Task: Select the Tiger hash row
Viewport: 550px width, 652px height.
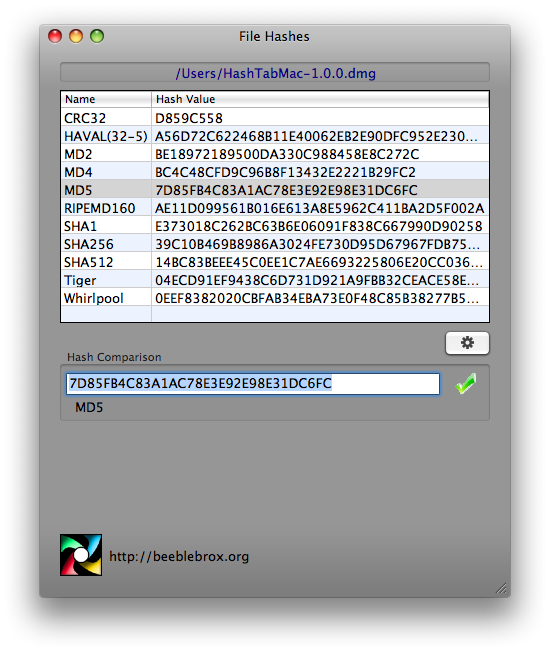Action: (275, 280)
